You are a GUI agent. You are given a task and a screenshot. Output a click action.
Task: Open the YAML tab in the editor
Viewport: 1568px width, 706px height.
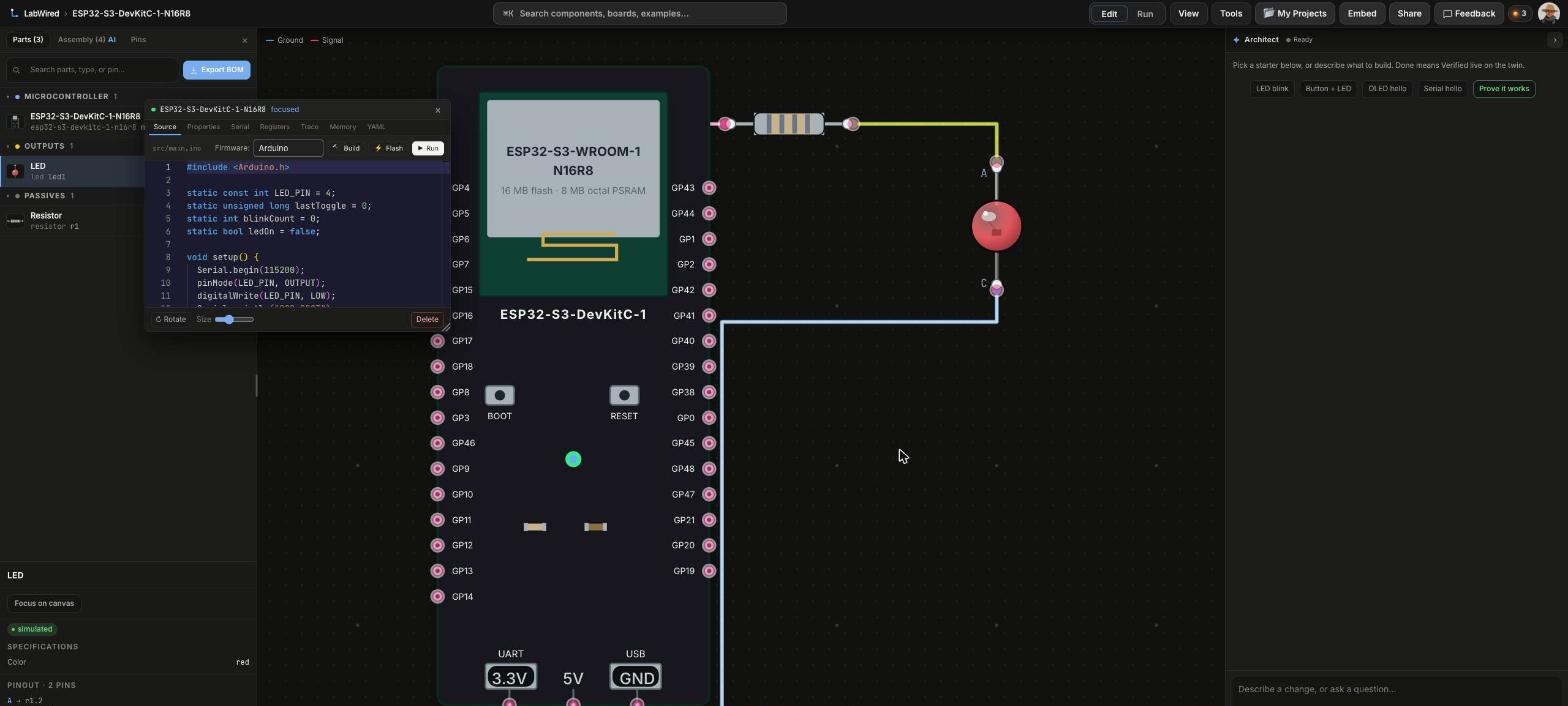point(376,127)
